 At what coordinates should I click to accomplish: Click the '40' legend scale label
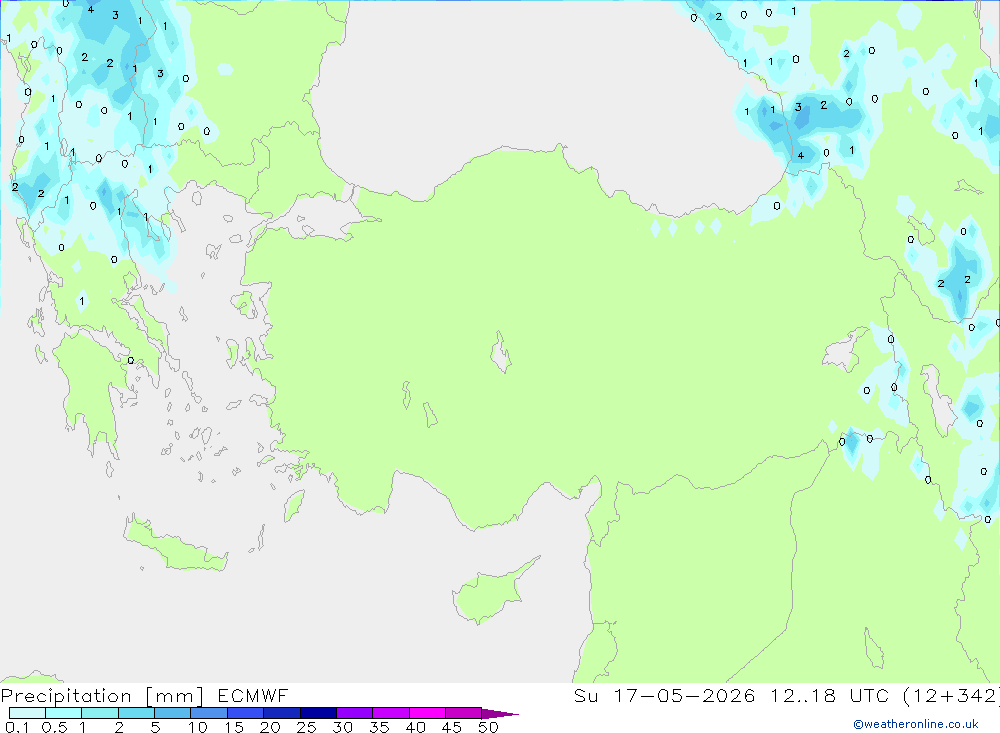click(416, 727)
